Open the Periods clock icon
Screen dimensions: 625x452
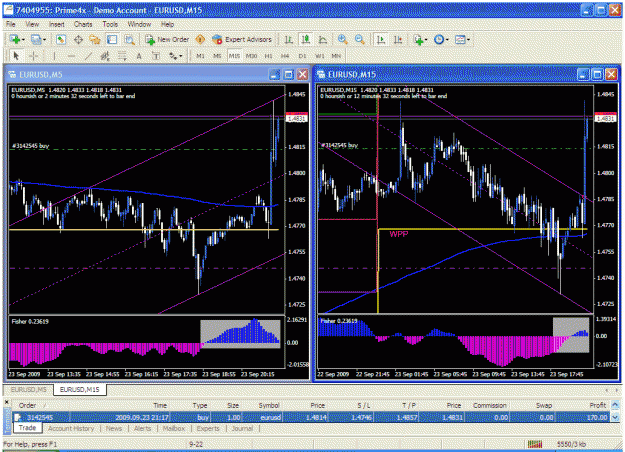coord(439,39)
